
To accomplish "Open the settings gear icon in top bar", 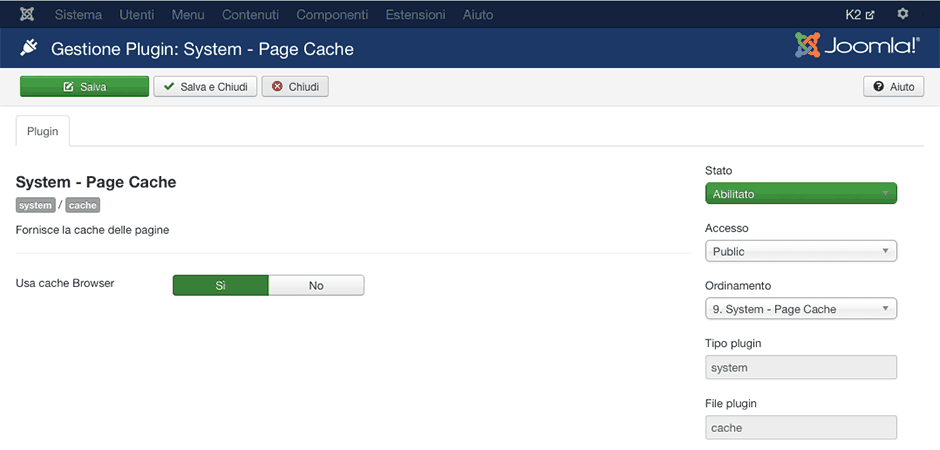I will [x=903, y=14].
